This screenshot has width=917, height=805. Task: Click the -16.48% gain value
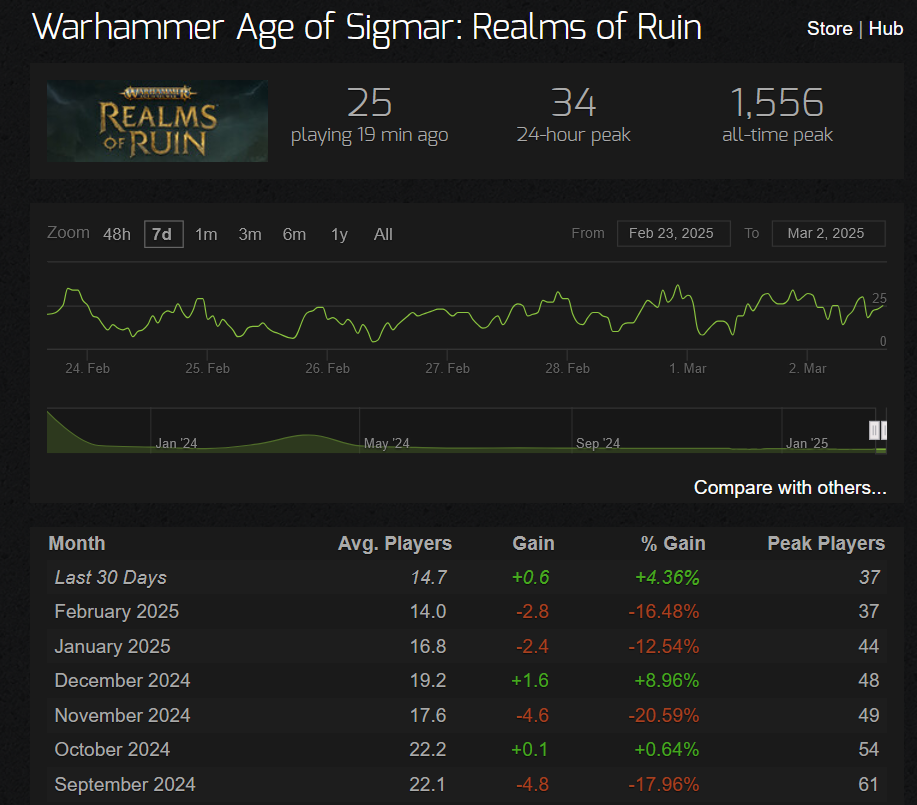(x=664, y=611)
